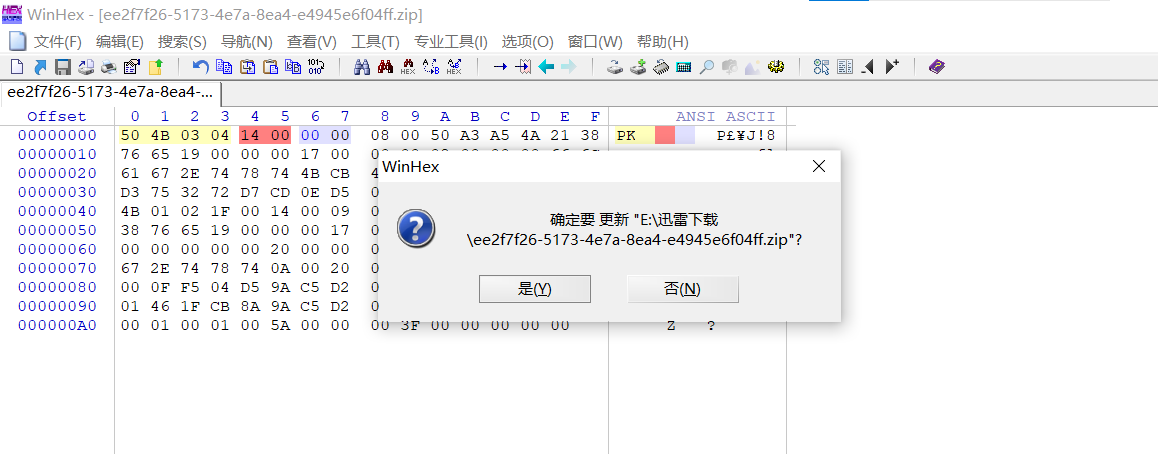Open the 帮助(H) menu

662,41
